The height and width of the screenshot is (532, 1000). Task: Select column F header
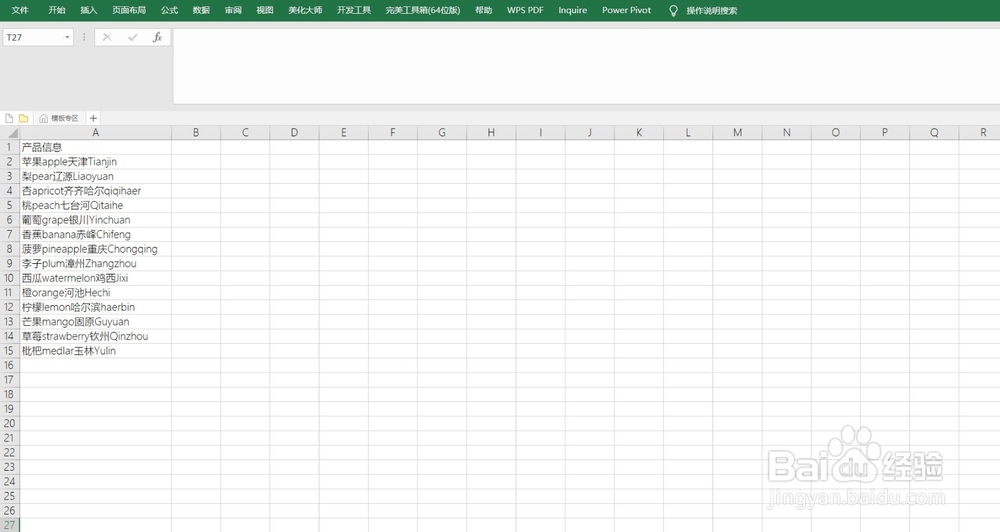(x=393, y=133)
